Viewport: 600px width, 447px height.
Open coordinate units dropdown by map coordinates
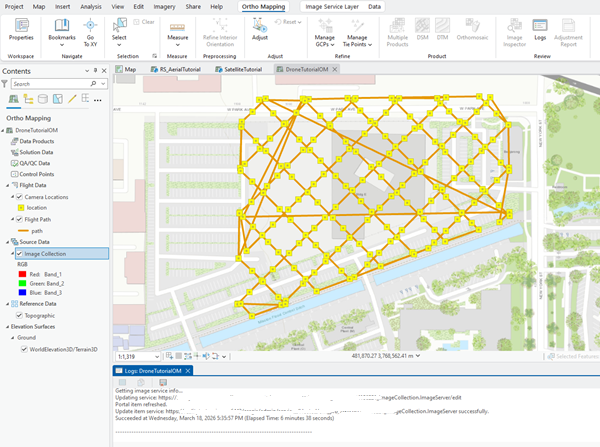pyautogui.click(x=418, y=356)
